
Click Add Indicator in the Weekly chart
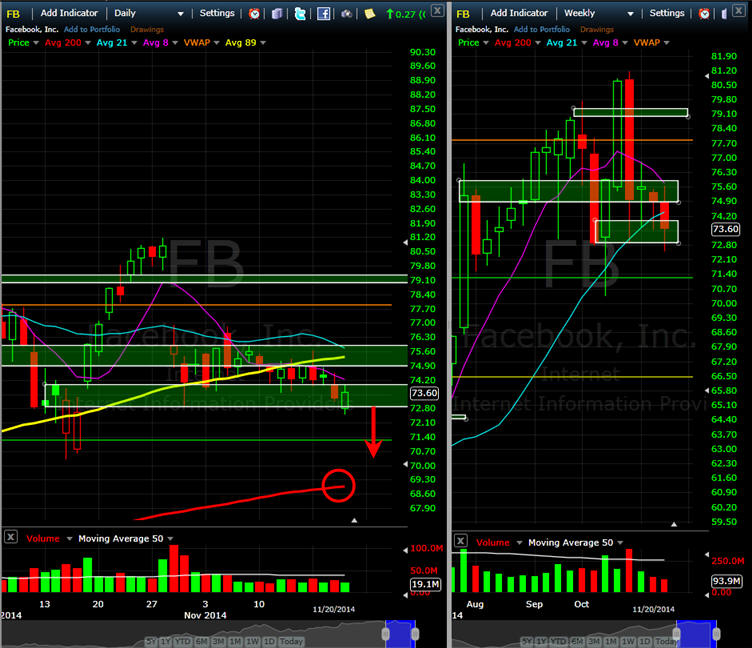519,13
